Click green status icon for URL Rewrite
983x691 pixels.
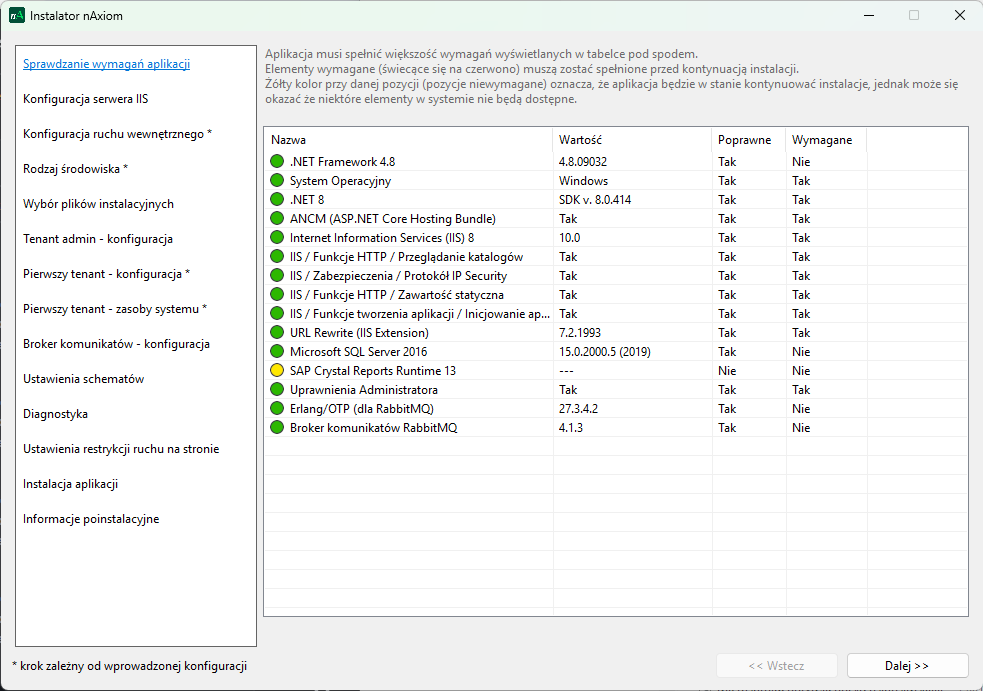tap(277, 333)
